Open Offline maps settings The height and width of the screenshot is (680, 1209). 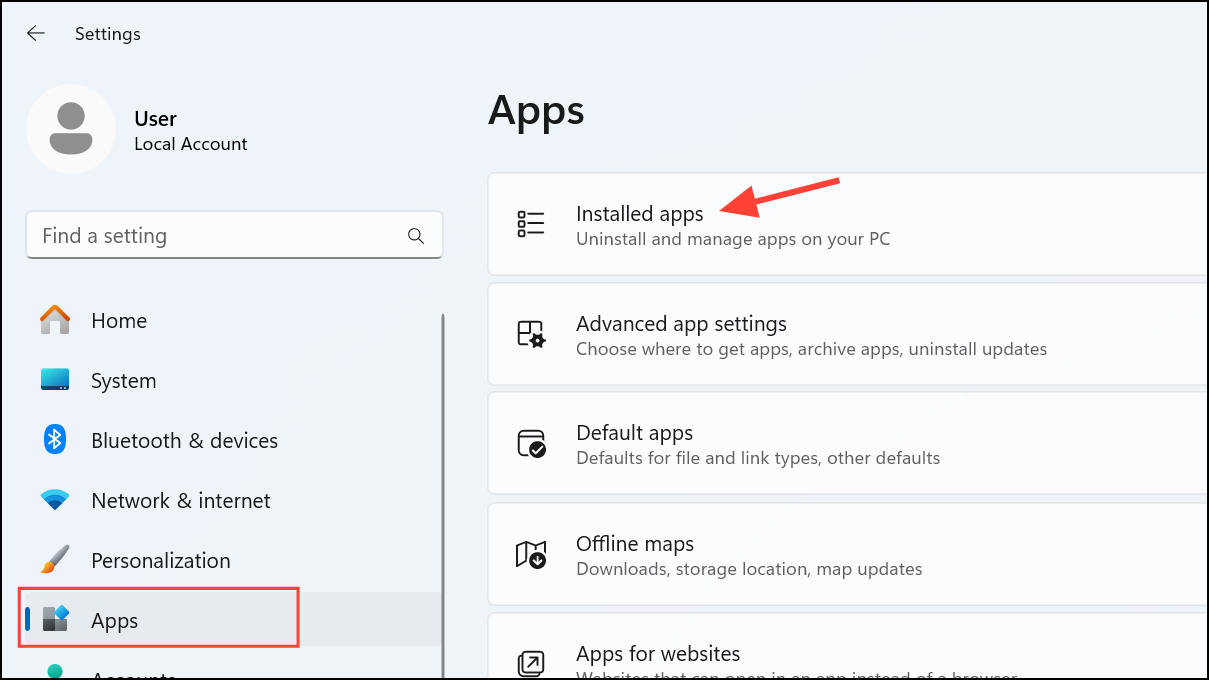848,554
